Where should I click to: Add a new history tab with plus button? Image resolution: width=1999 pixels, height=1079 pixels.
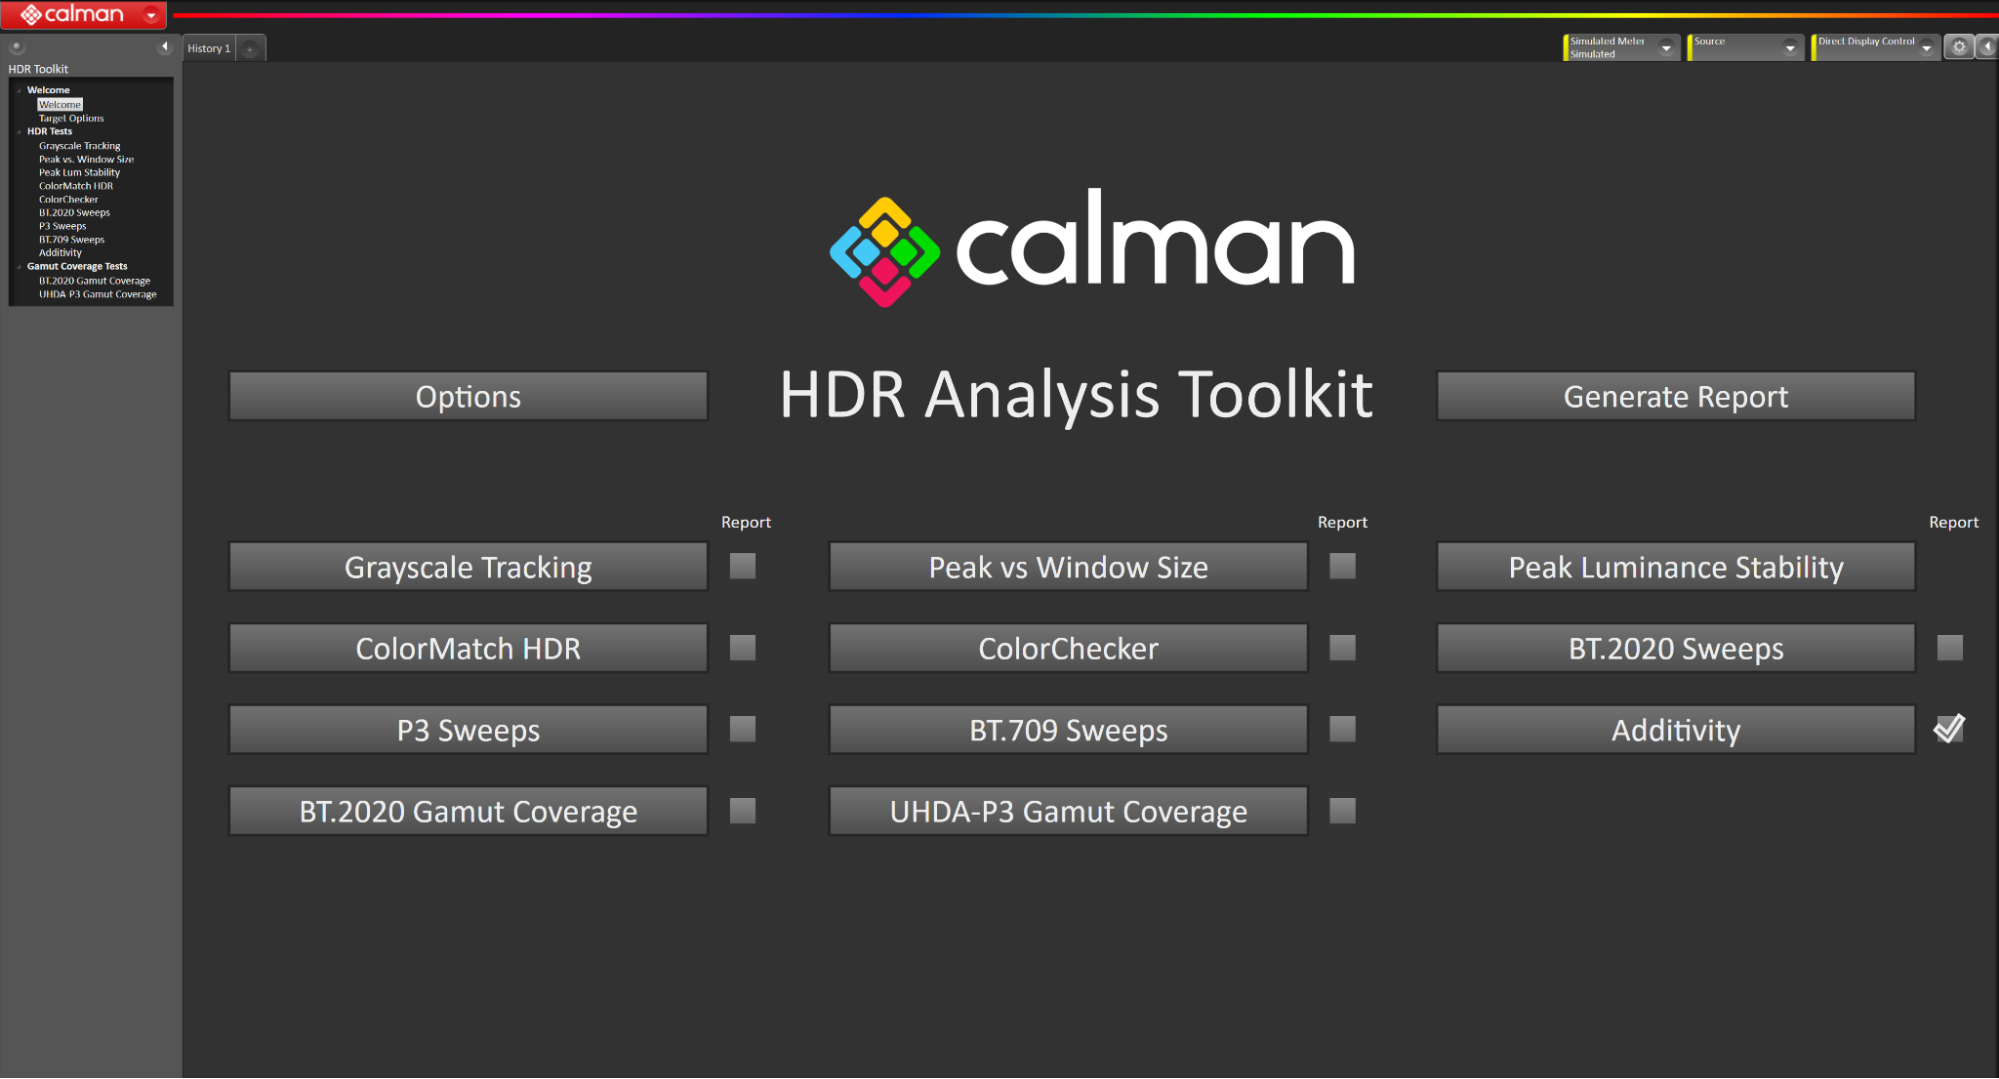click(251, 48)
